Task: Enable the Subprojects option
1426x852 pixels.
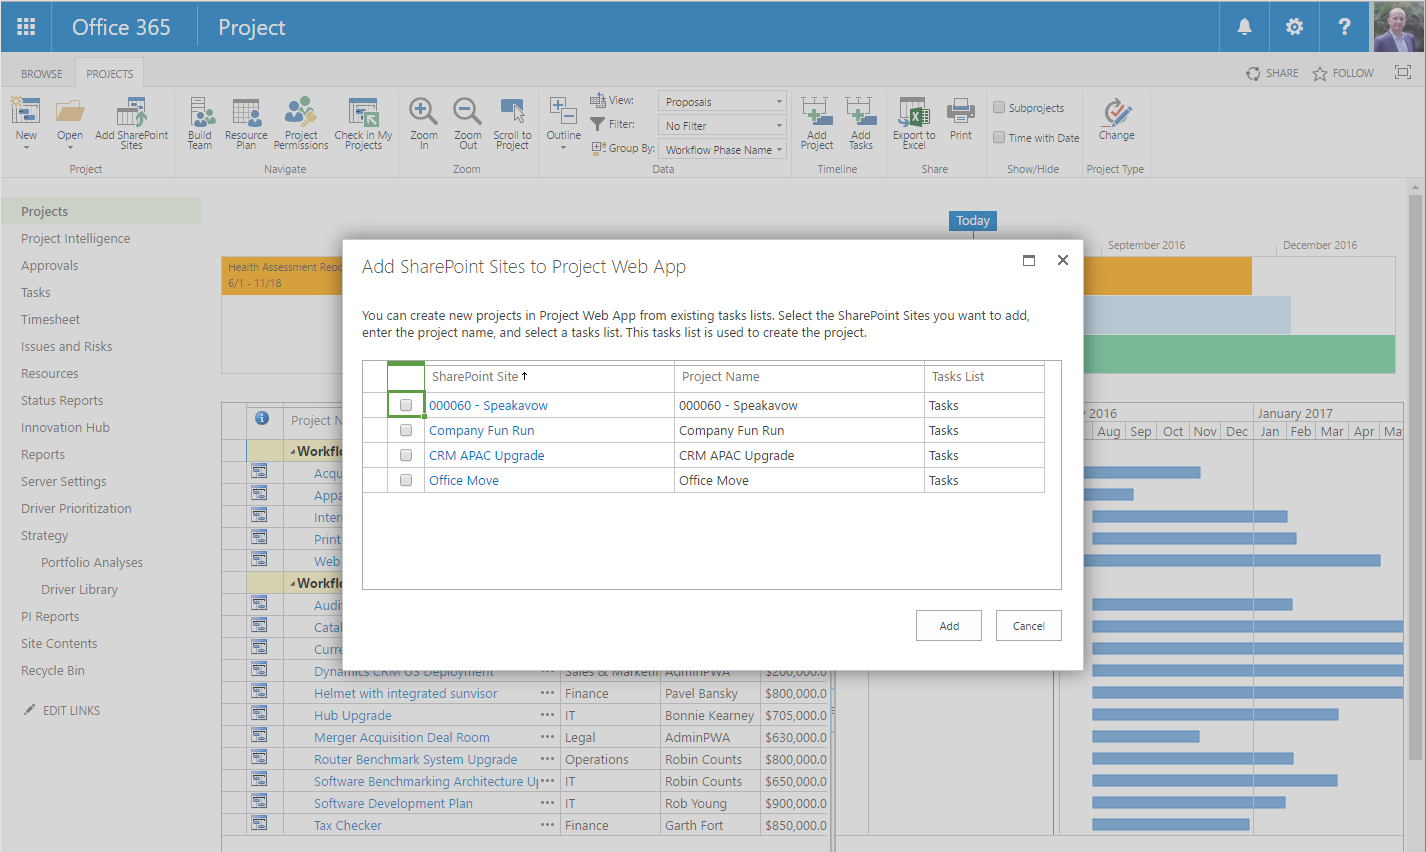Action: click(x=999, y=107)
